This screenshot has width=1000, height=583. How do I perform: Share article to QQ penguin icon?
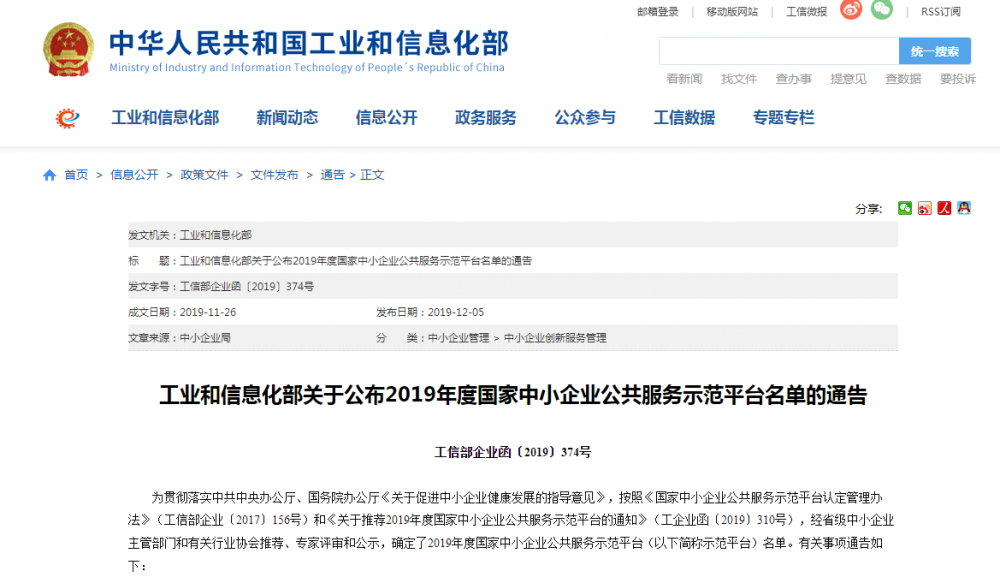tap(964, 208)
